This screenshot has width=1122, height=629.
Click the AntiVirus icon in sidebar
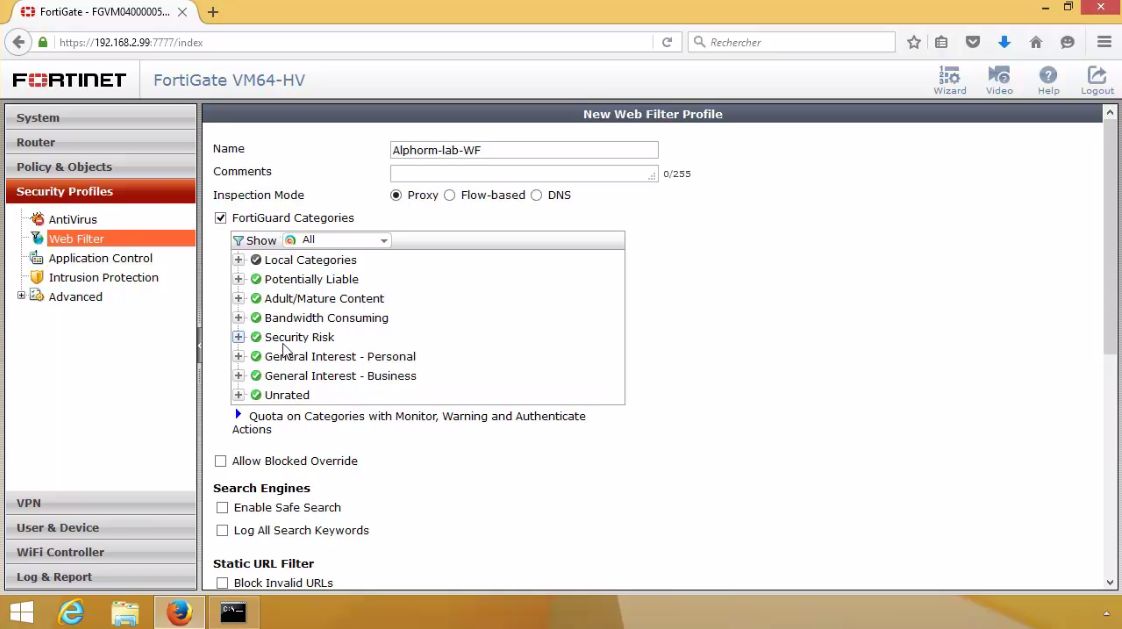click(37, 219)
